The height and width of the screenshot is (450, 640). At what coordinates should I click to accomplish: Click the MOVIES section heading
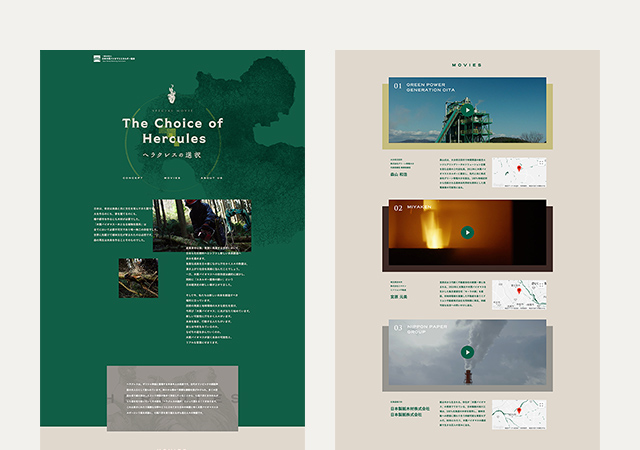pyautogui.click(x=467, y=65)
